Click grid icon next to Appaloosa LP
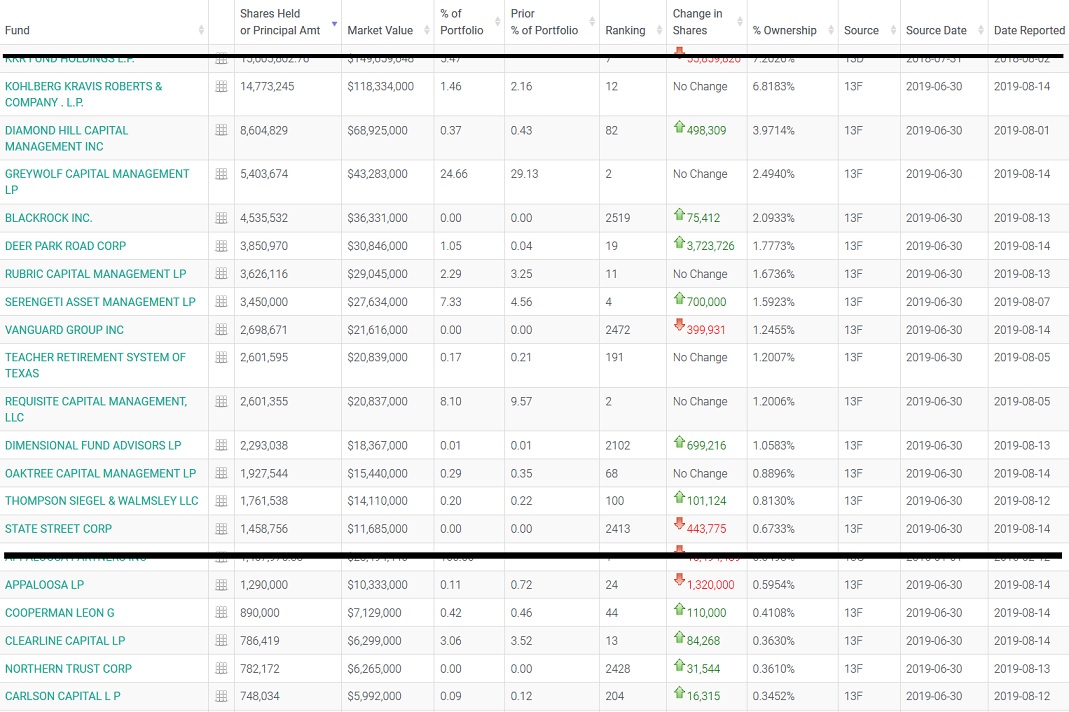 click(221, 585)
